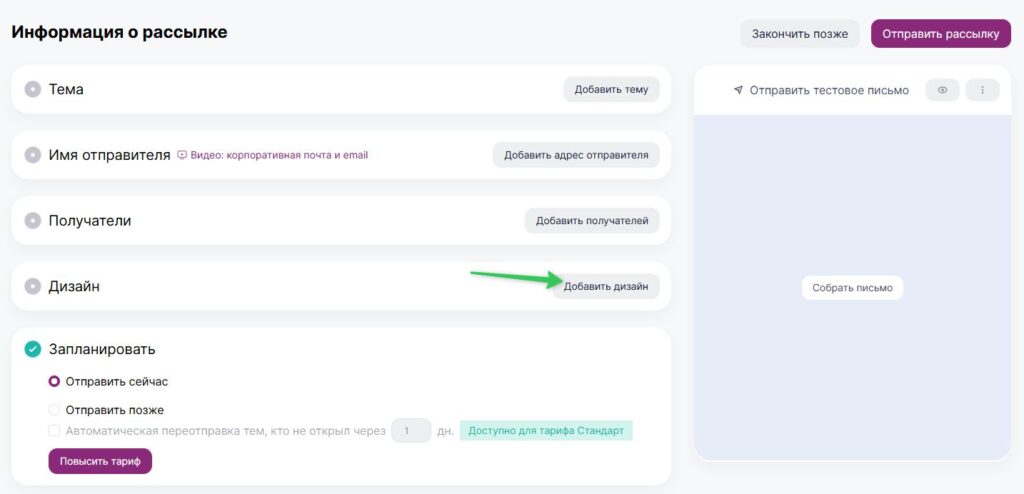1024x494 pixels.
Task: Enable the Автоматическая переотправка checkbox
Action: coord(54,431)
